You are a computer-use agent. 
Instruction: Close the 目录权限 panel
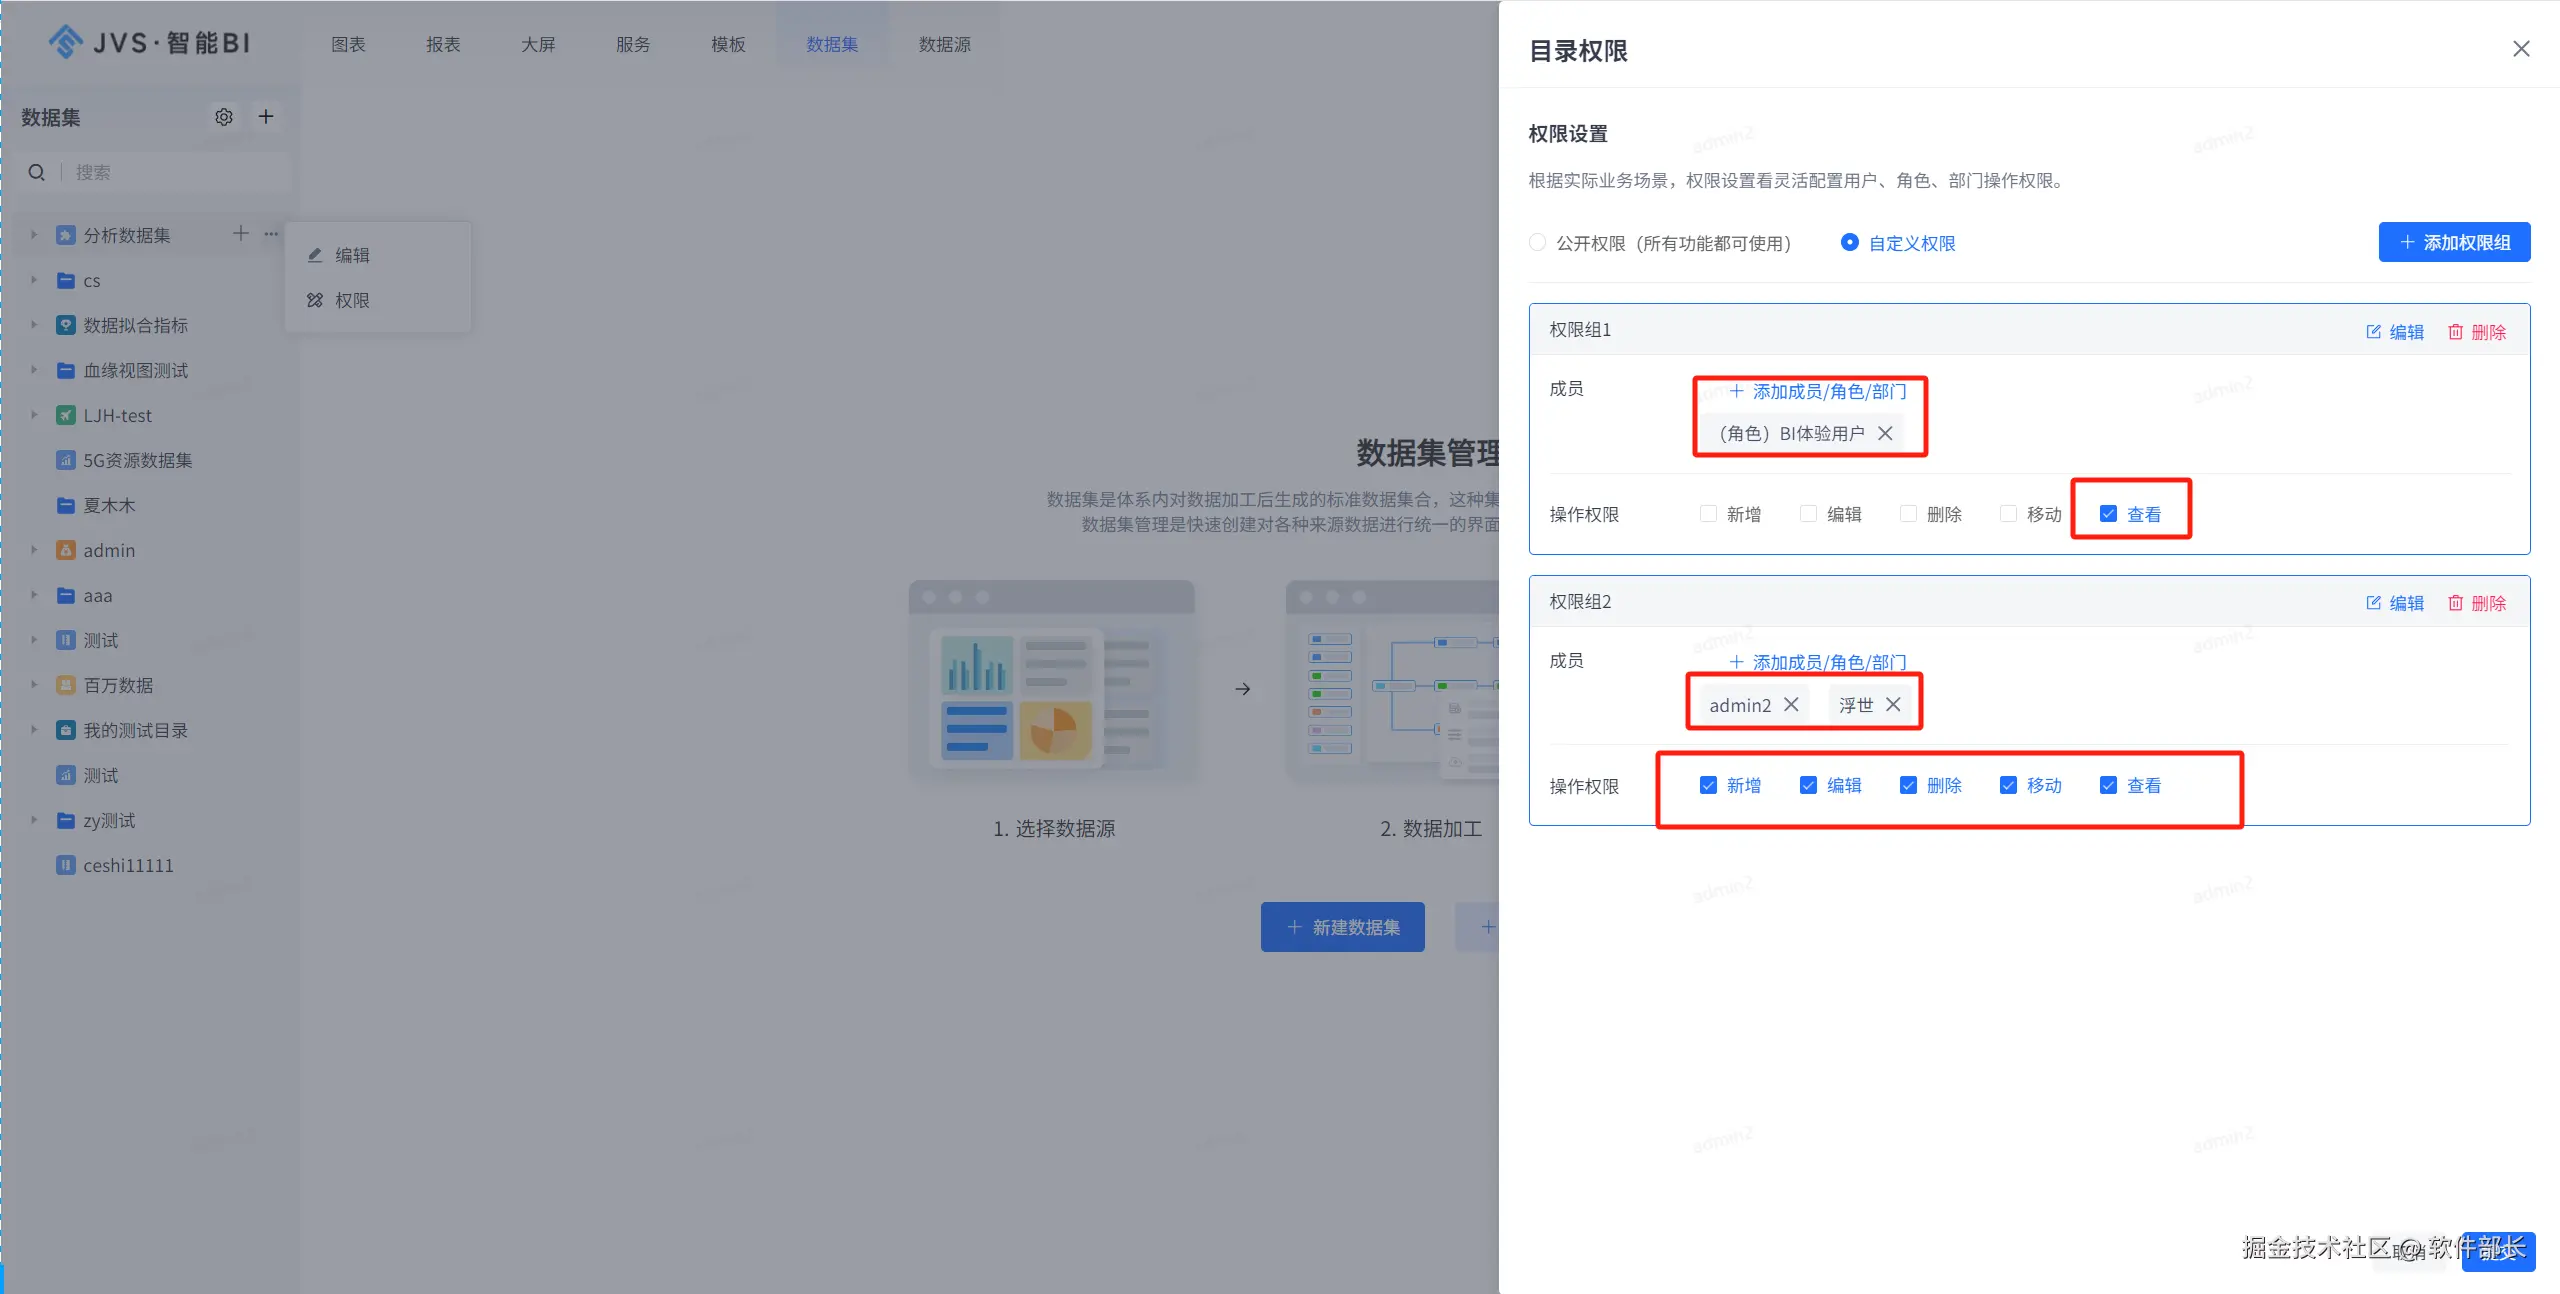(x=2521, y=49)
